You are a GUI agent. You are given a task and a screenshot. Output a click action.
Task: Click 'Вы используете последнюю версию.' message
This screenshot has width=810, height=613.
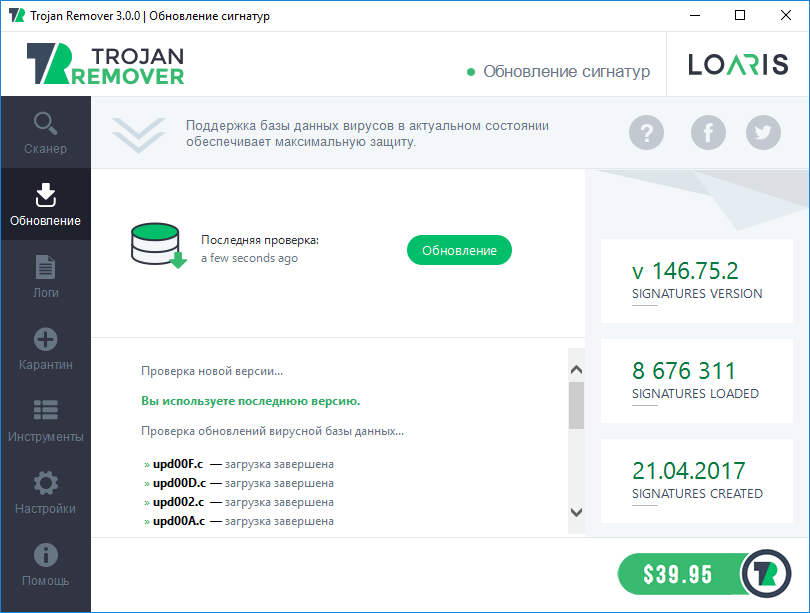251,401
